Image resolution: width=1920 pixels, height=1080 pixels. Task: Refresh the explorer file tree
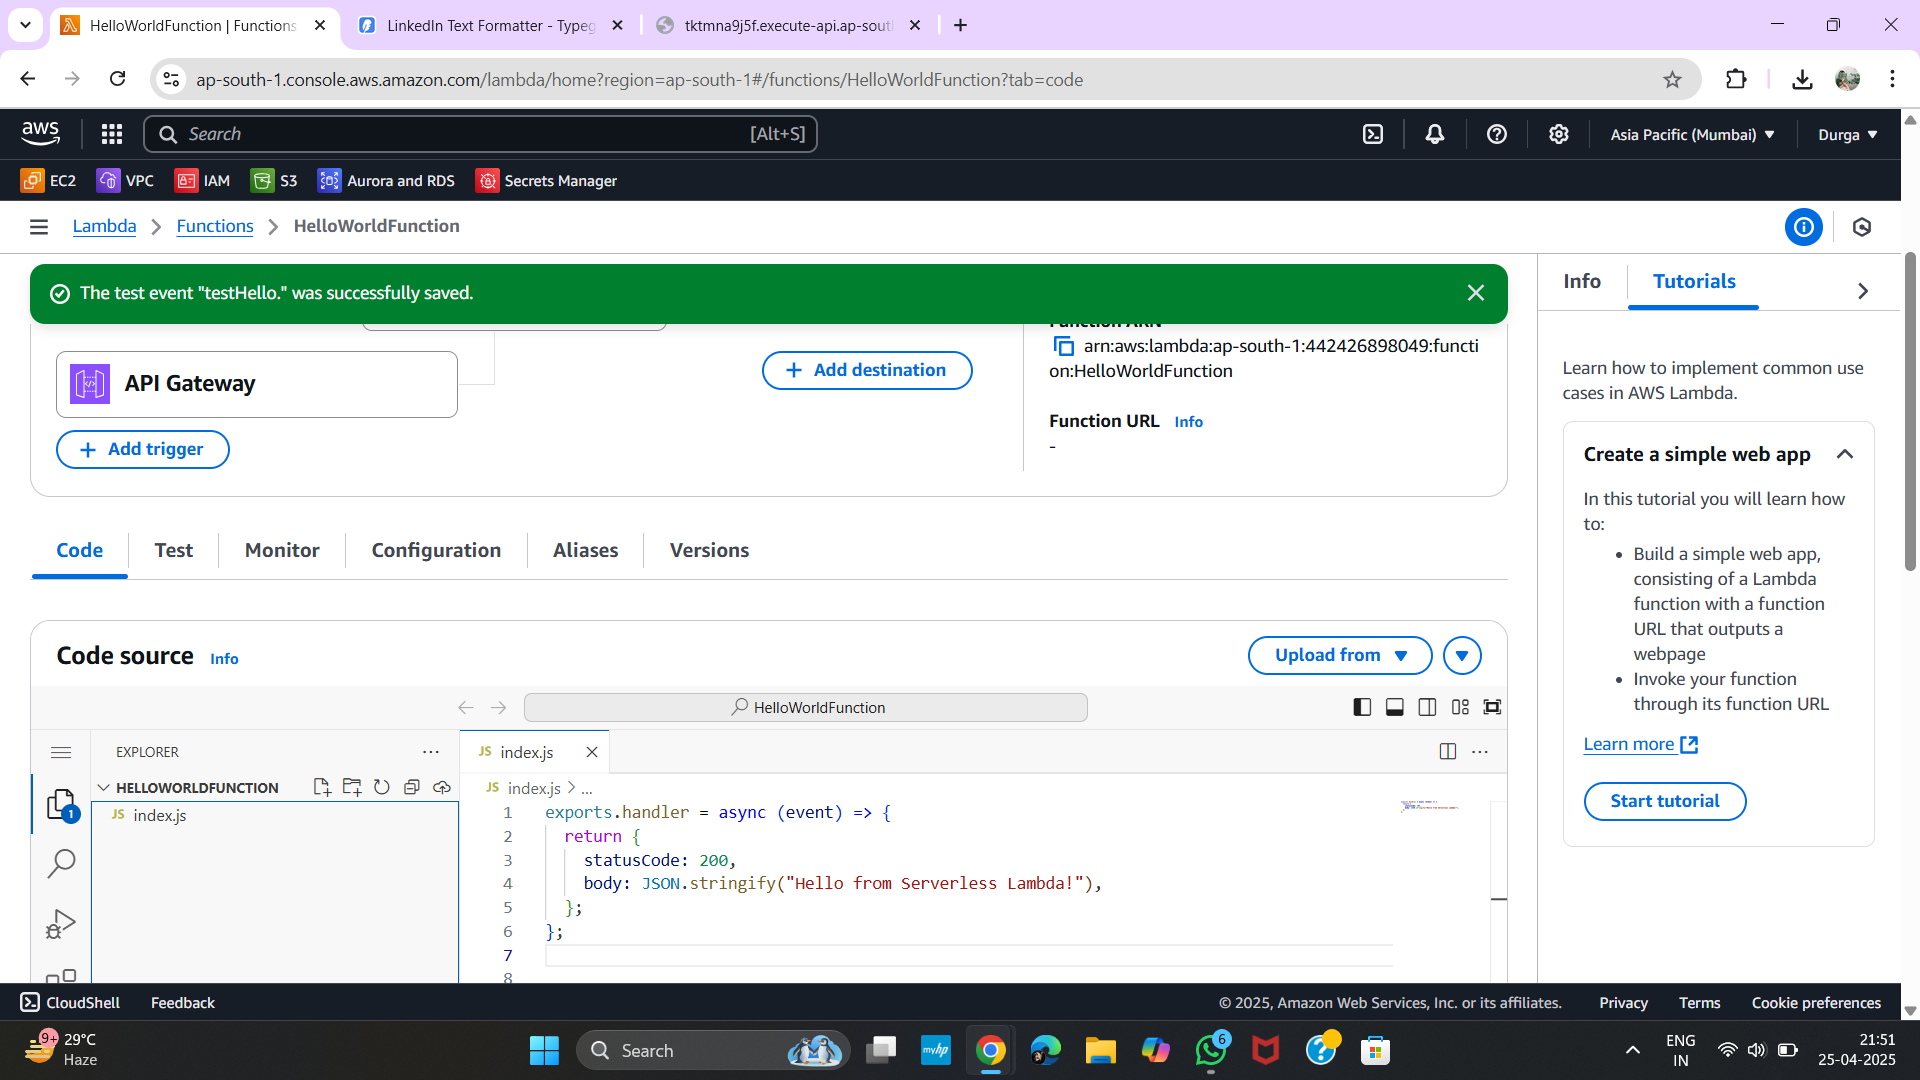pyautogui.click(x=382, y=788)
